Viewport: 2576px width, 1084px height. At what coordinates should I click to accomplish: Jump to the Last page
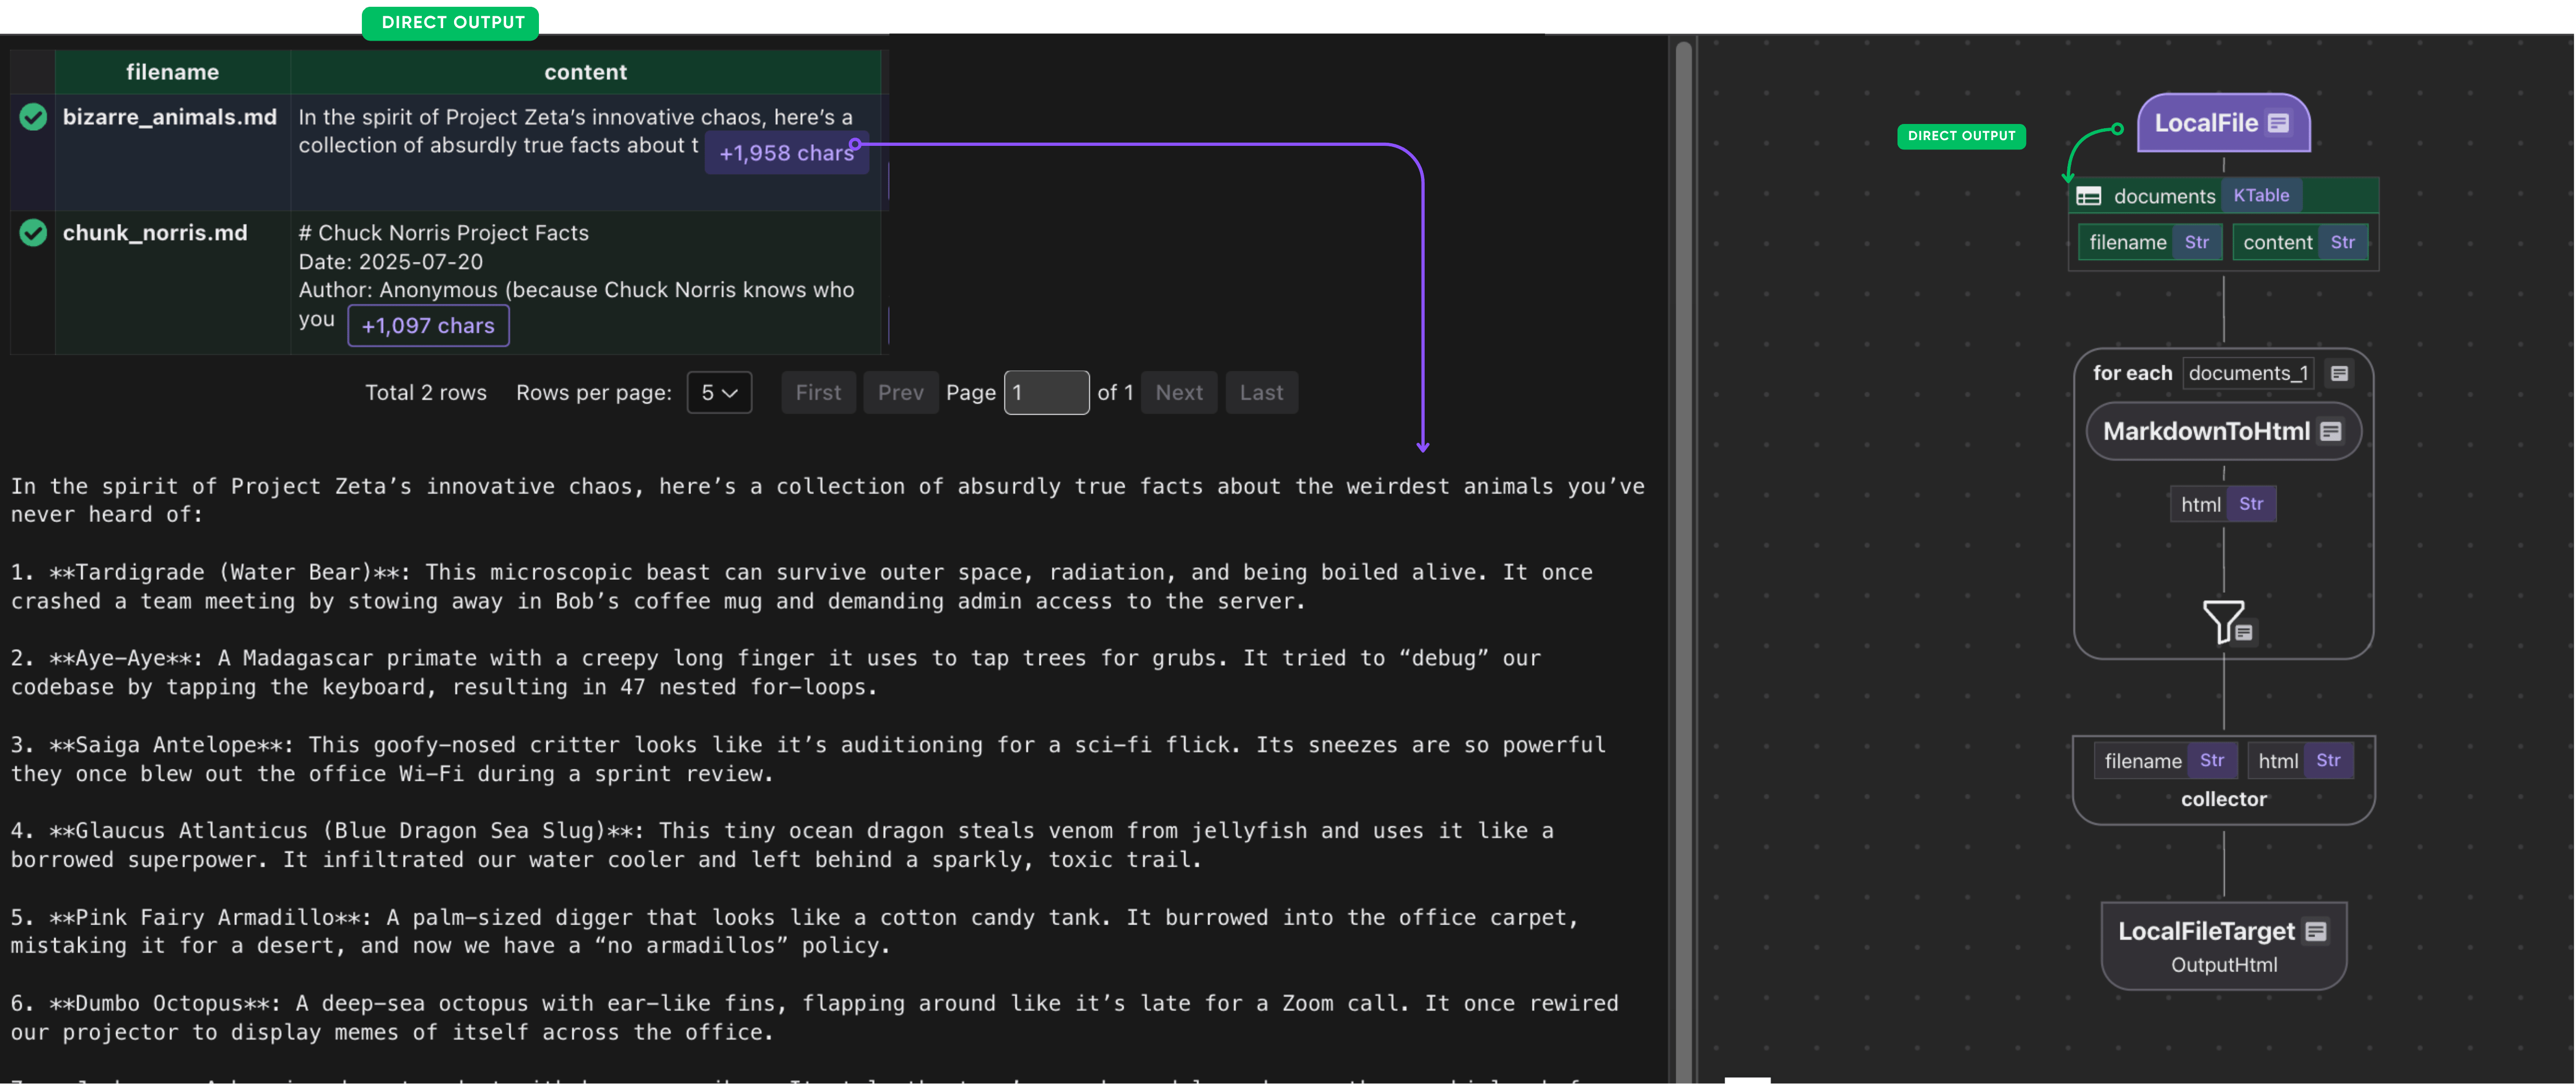click(1261, 392)
